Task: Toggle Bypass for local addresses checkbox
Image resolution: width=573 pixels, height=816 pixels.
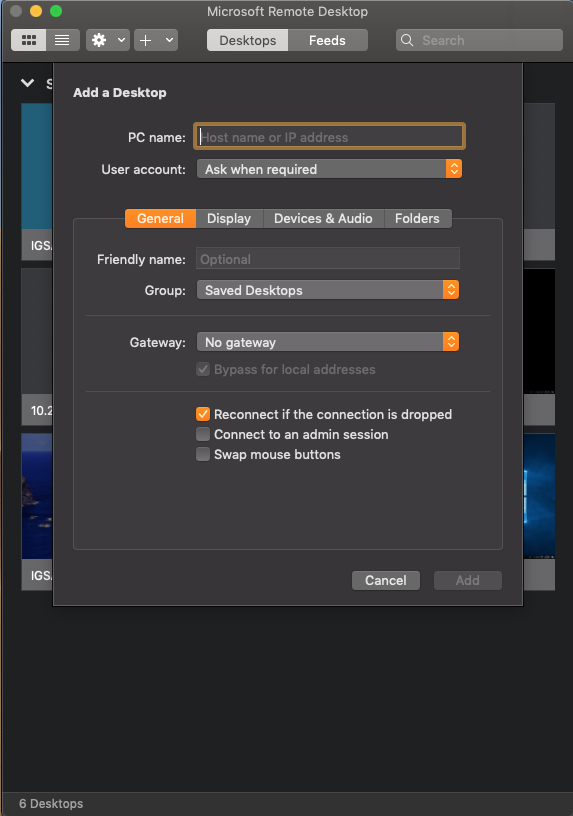Action: [x=203, y=369]
